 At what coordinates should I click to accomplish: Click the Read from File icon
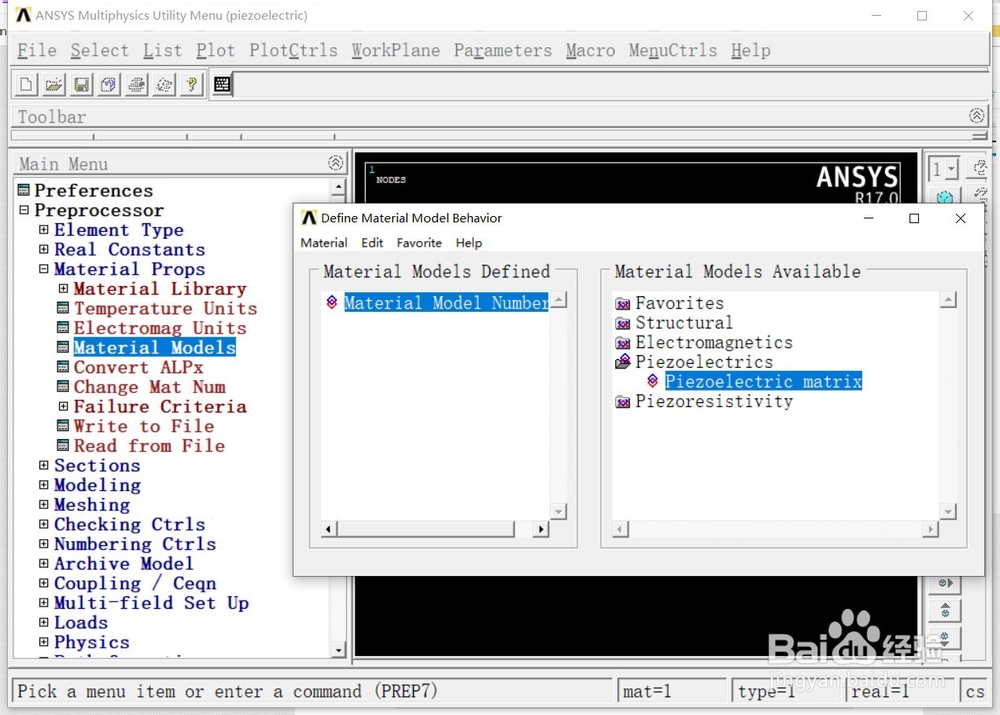tap(63, 445)
